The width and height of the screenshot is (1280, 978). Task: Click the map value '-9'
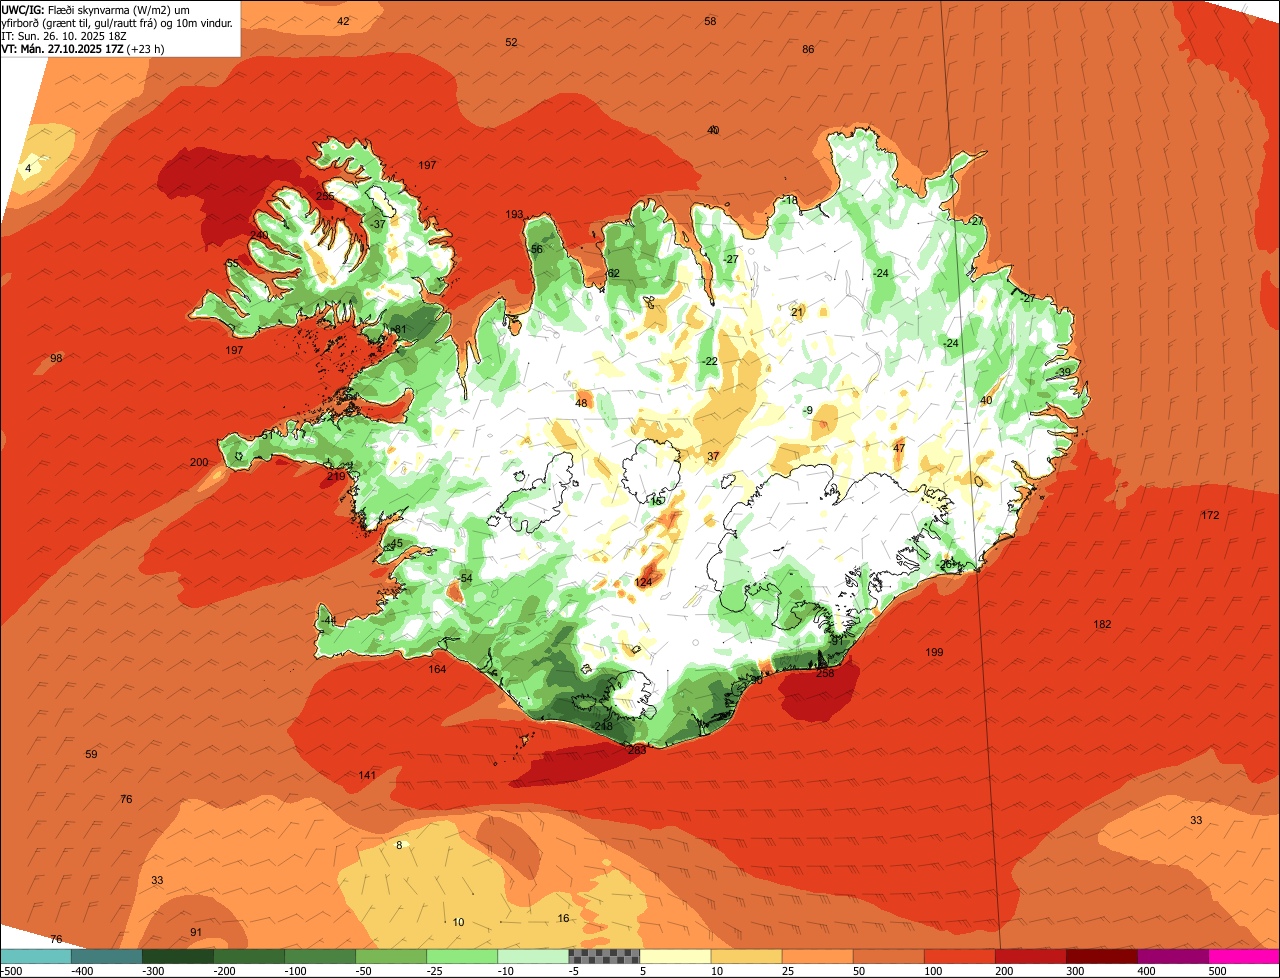click(808, 410)
